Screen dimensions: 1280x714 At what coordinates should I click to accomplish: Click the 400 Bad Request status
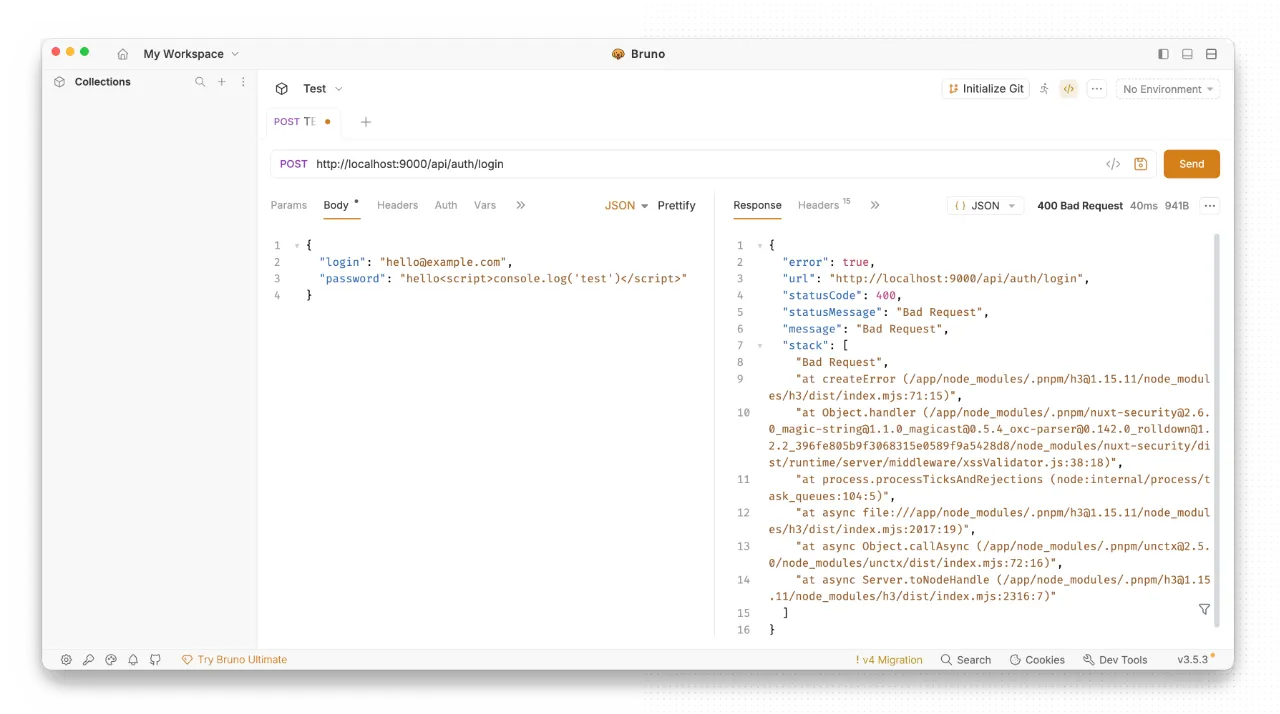pyautogui.click(x=1080, y=205)
